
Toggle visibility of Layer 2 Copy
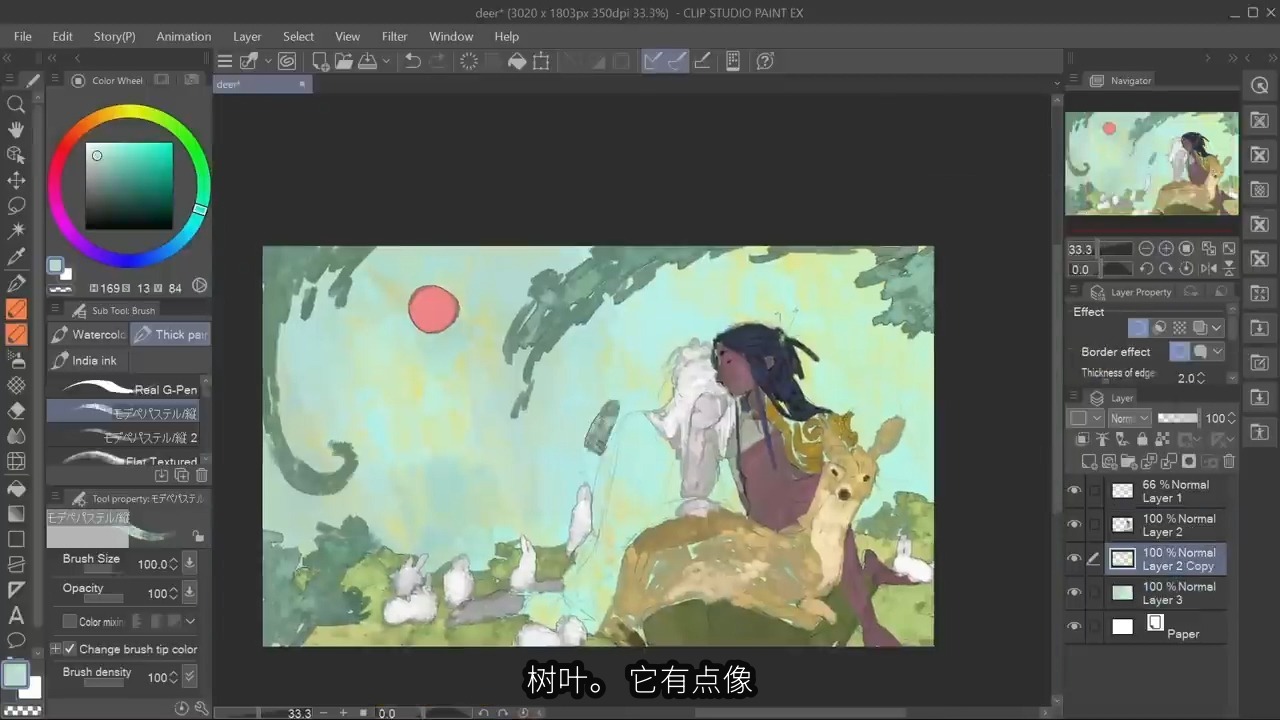pos(1075,559)
